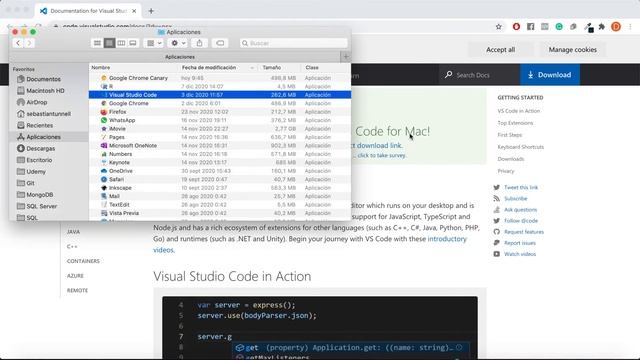Click Manage cookies button
This screenshot has height=360, width=640.
pyautogui.click(x=572, y=49)
